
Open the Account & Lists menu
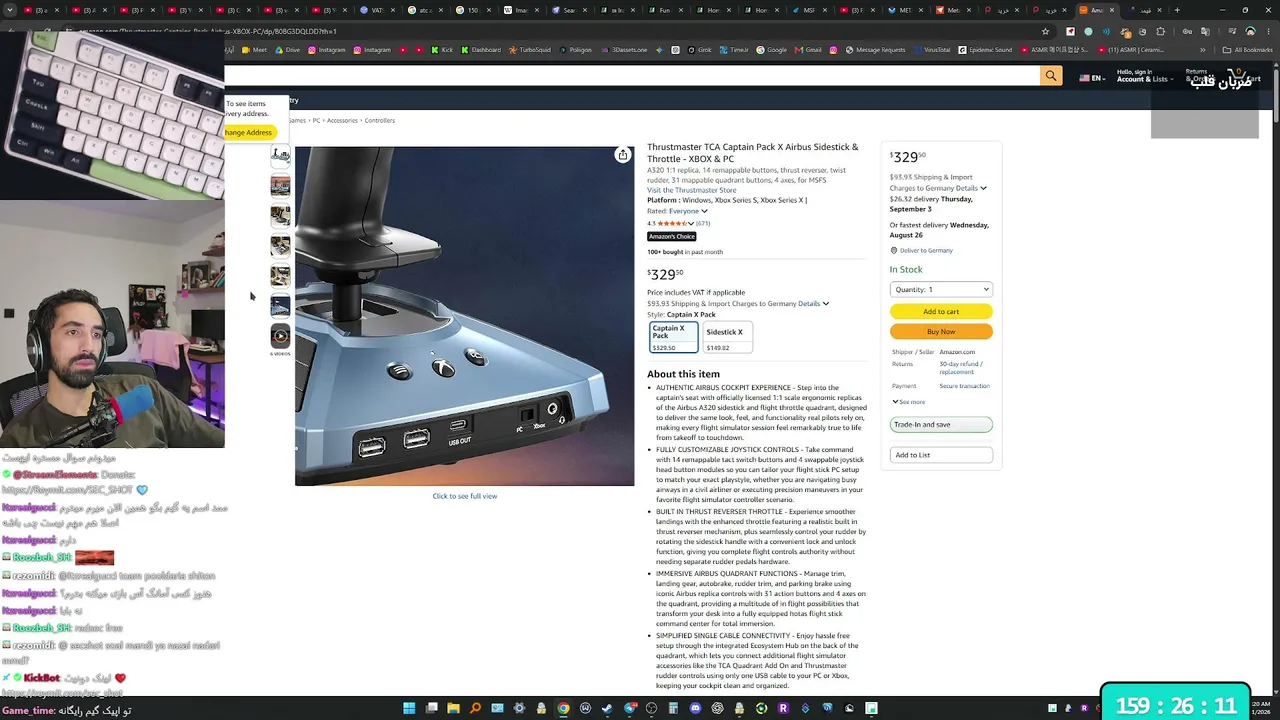[x=1143, y=76]
